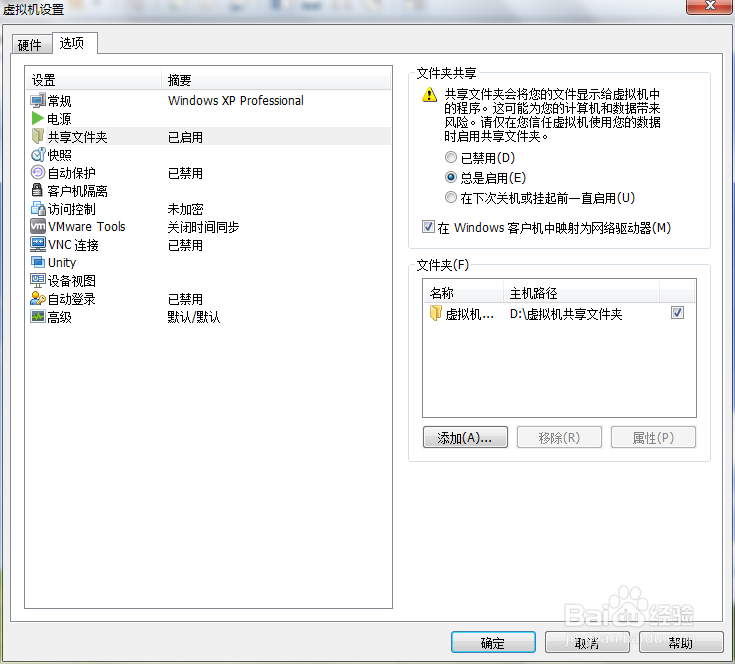The width and height of the screenshot is (735, 664).
Task: Click the 虚拟机... folder name cell
Action: click(x=469, y=314)
